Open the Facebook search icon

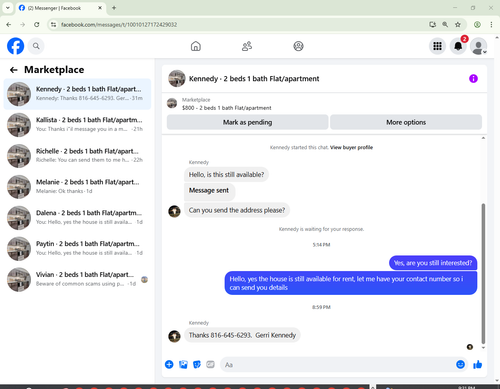(36, 46)
